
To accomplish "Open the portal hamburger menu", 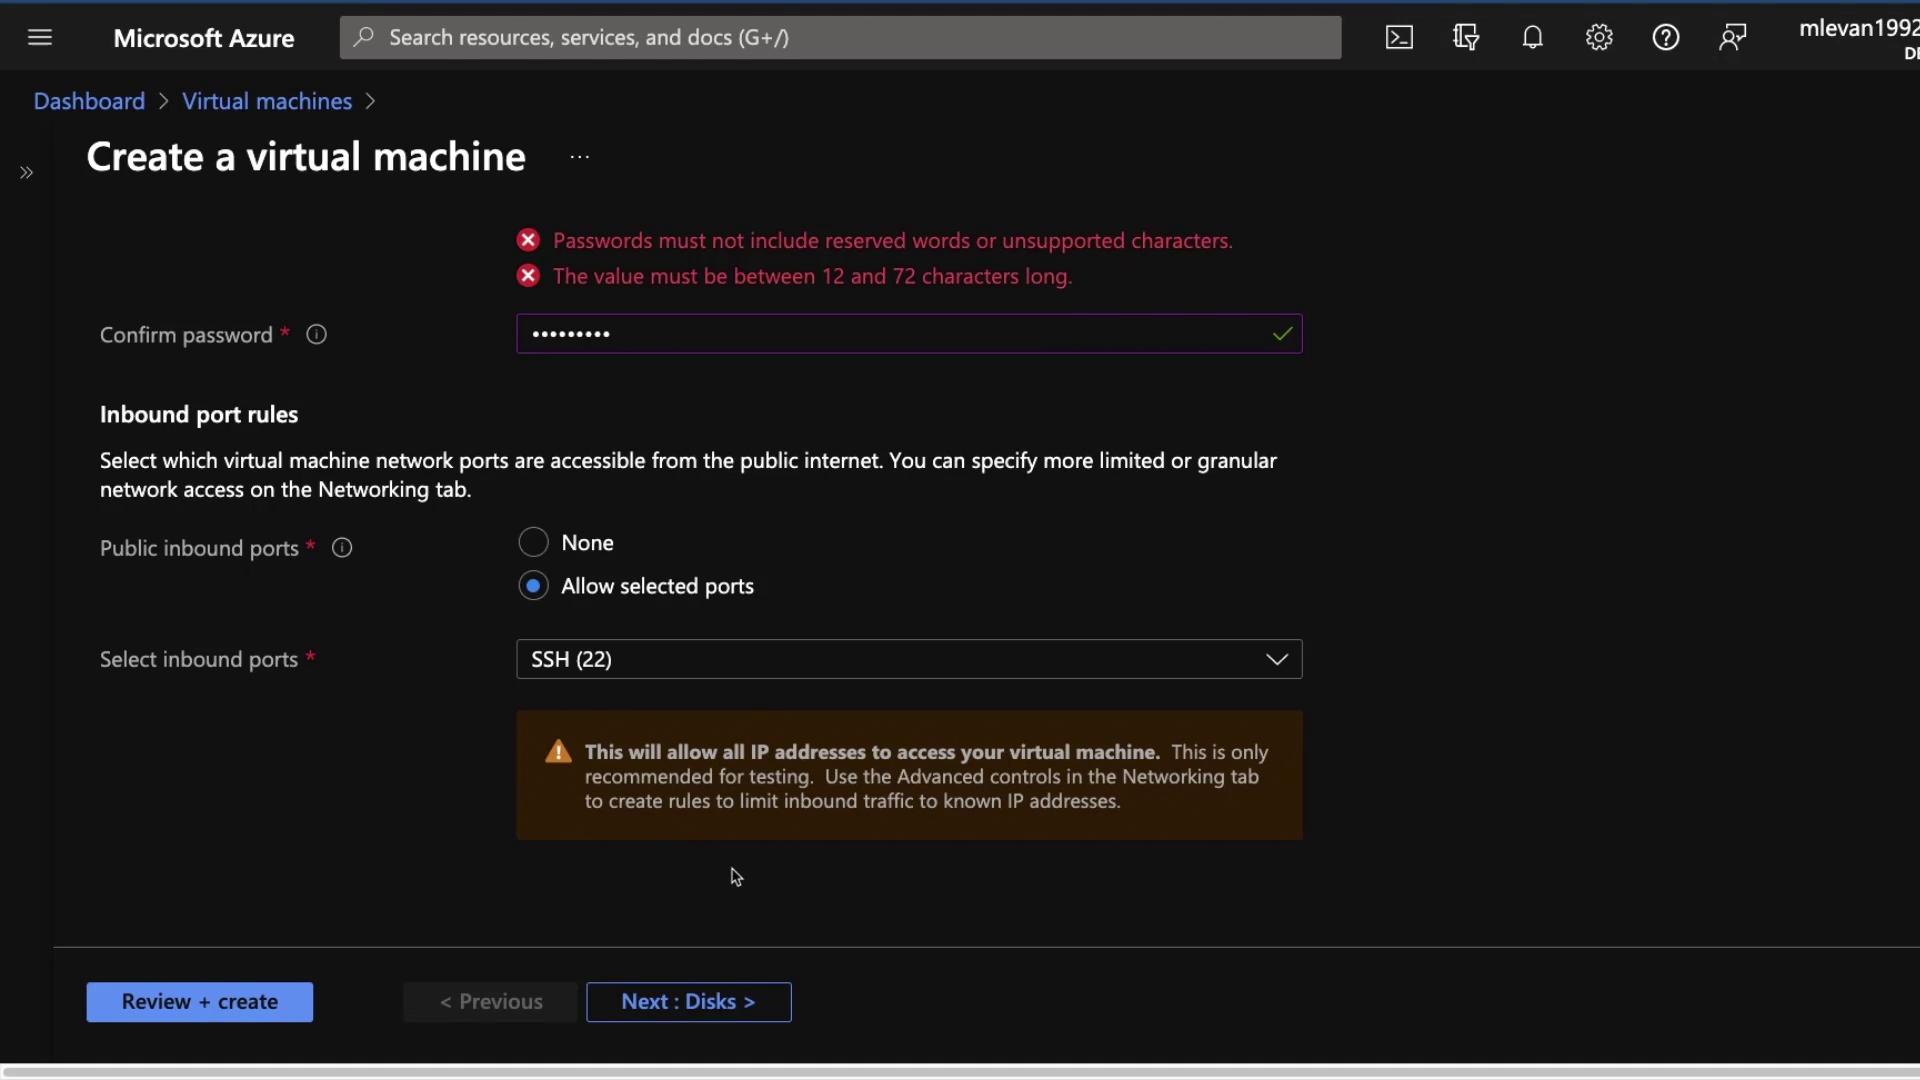I will pyautogui.click(x=40, y=37).
